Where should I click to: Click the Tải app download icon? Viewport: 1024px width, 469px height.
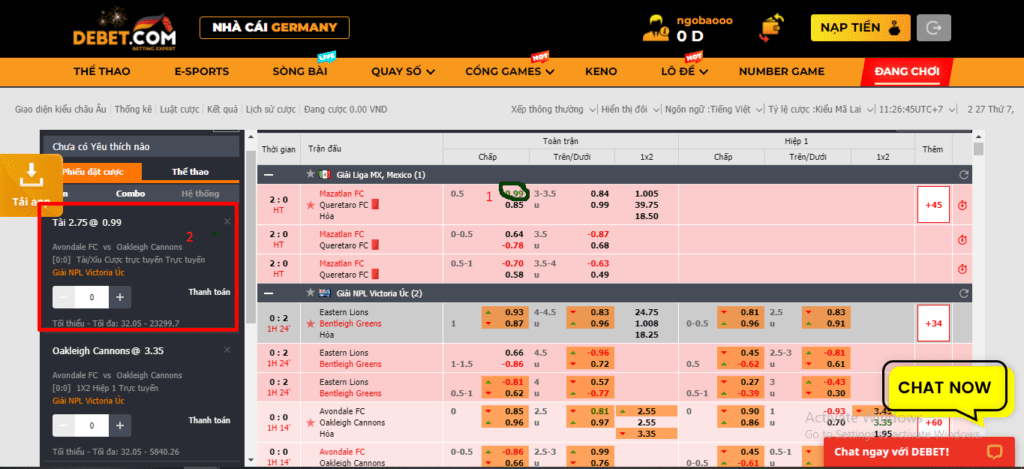click(x=31, y=173)
